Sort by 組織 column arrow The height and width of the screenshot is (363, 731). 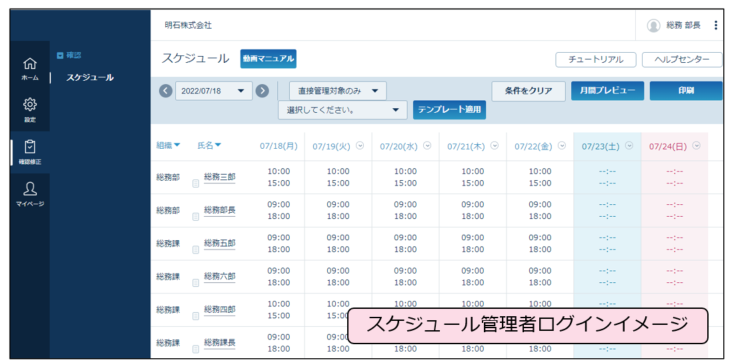pos(177,146)
